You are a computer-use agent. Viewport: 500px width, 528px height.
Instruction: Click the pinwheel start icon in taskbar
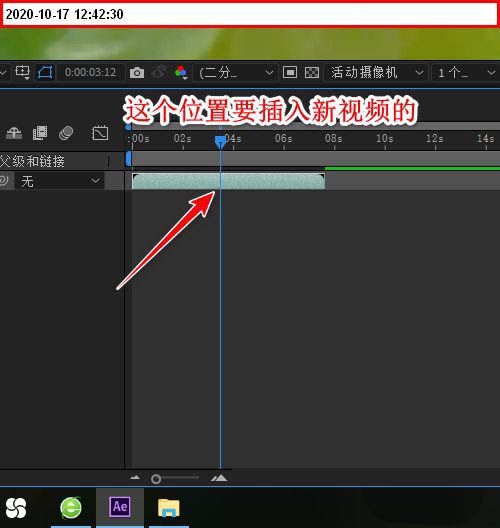coord(16,508)
